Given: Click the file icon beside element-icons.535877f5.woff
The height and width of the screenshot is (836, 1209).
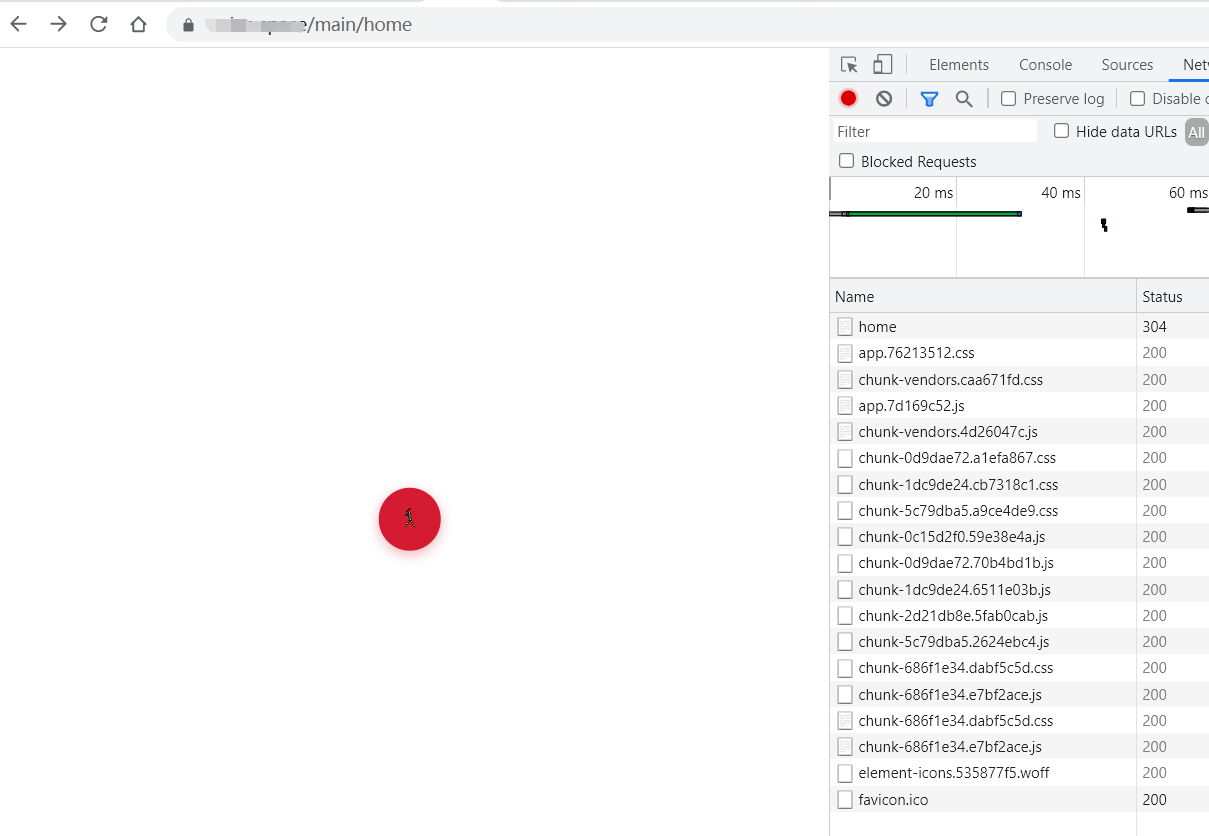Looking at the screenshot, I should tap(845, 773).
